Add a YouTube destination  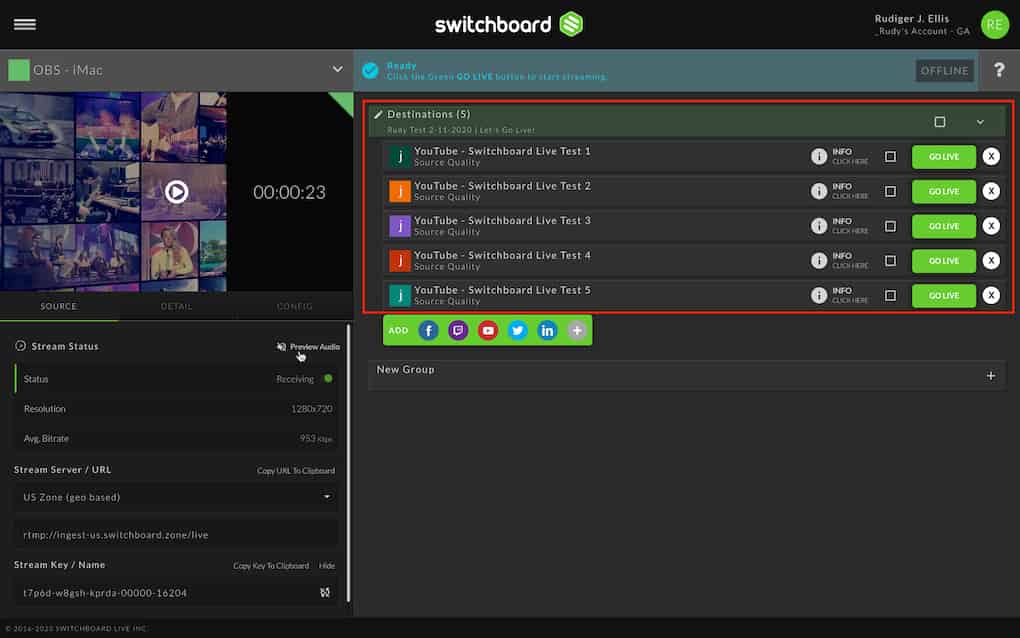coord(488,330)
